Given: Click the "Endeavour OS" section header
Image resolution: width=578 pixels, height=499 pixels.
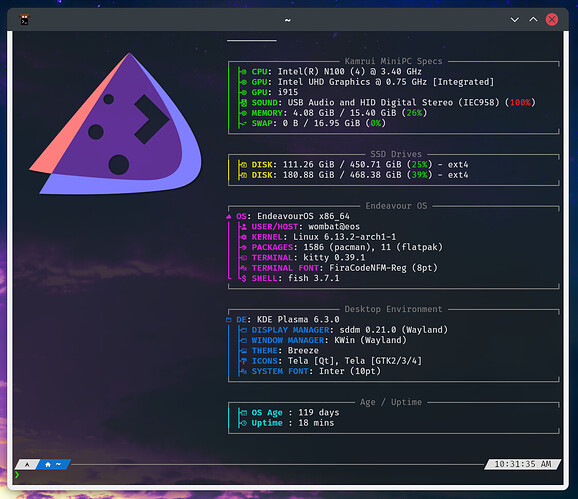Looking at the screenshot, I should (396, 206).
